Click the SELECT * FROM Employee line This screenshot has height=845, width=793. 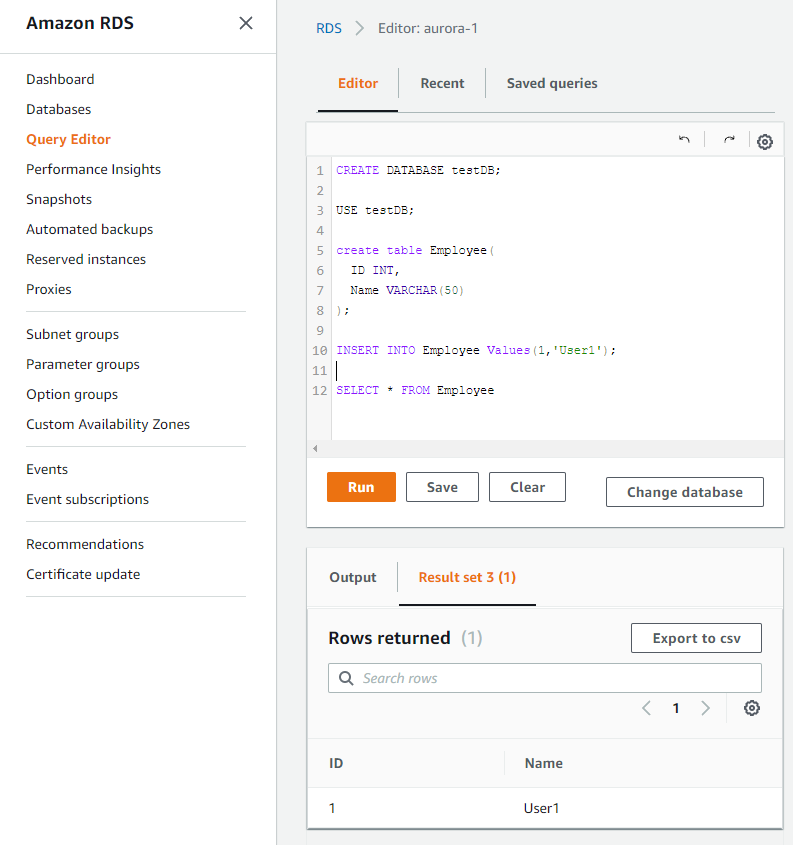coord(415,390)
